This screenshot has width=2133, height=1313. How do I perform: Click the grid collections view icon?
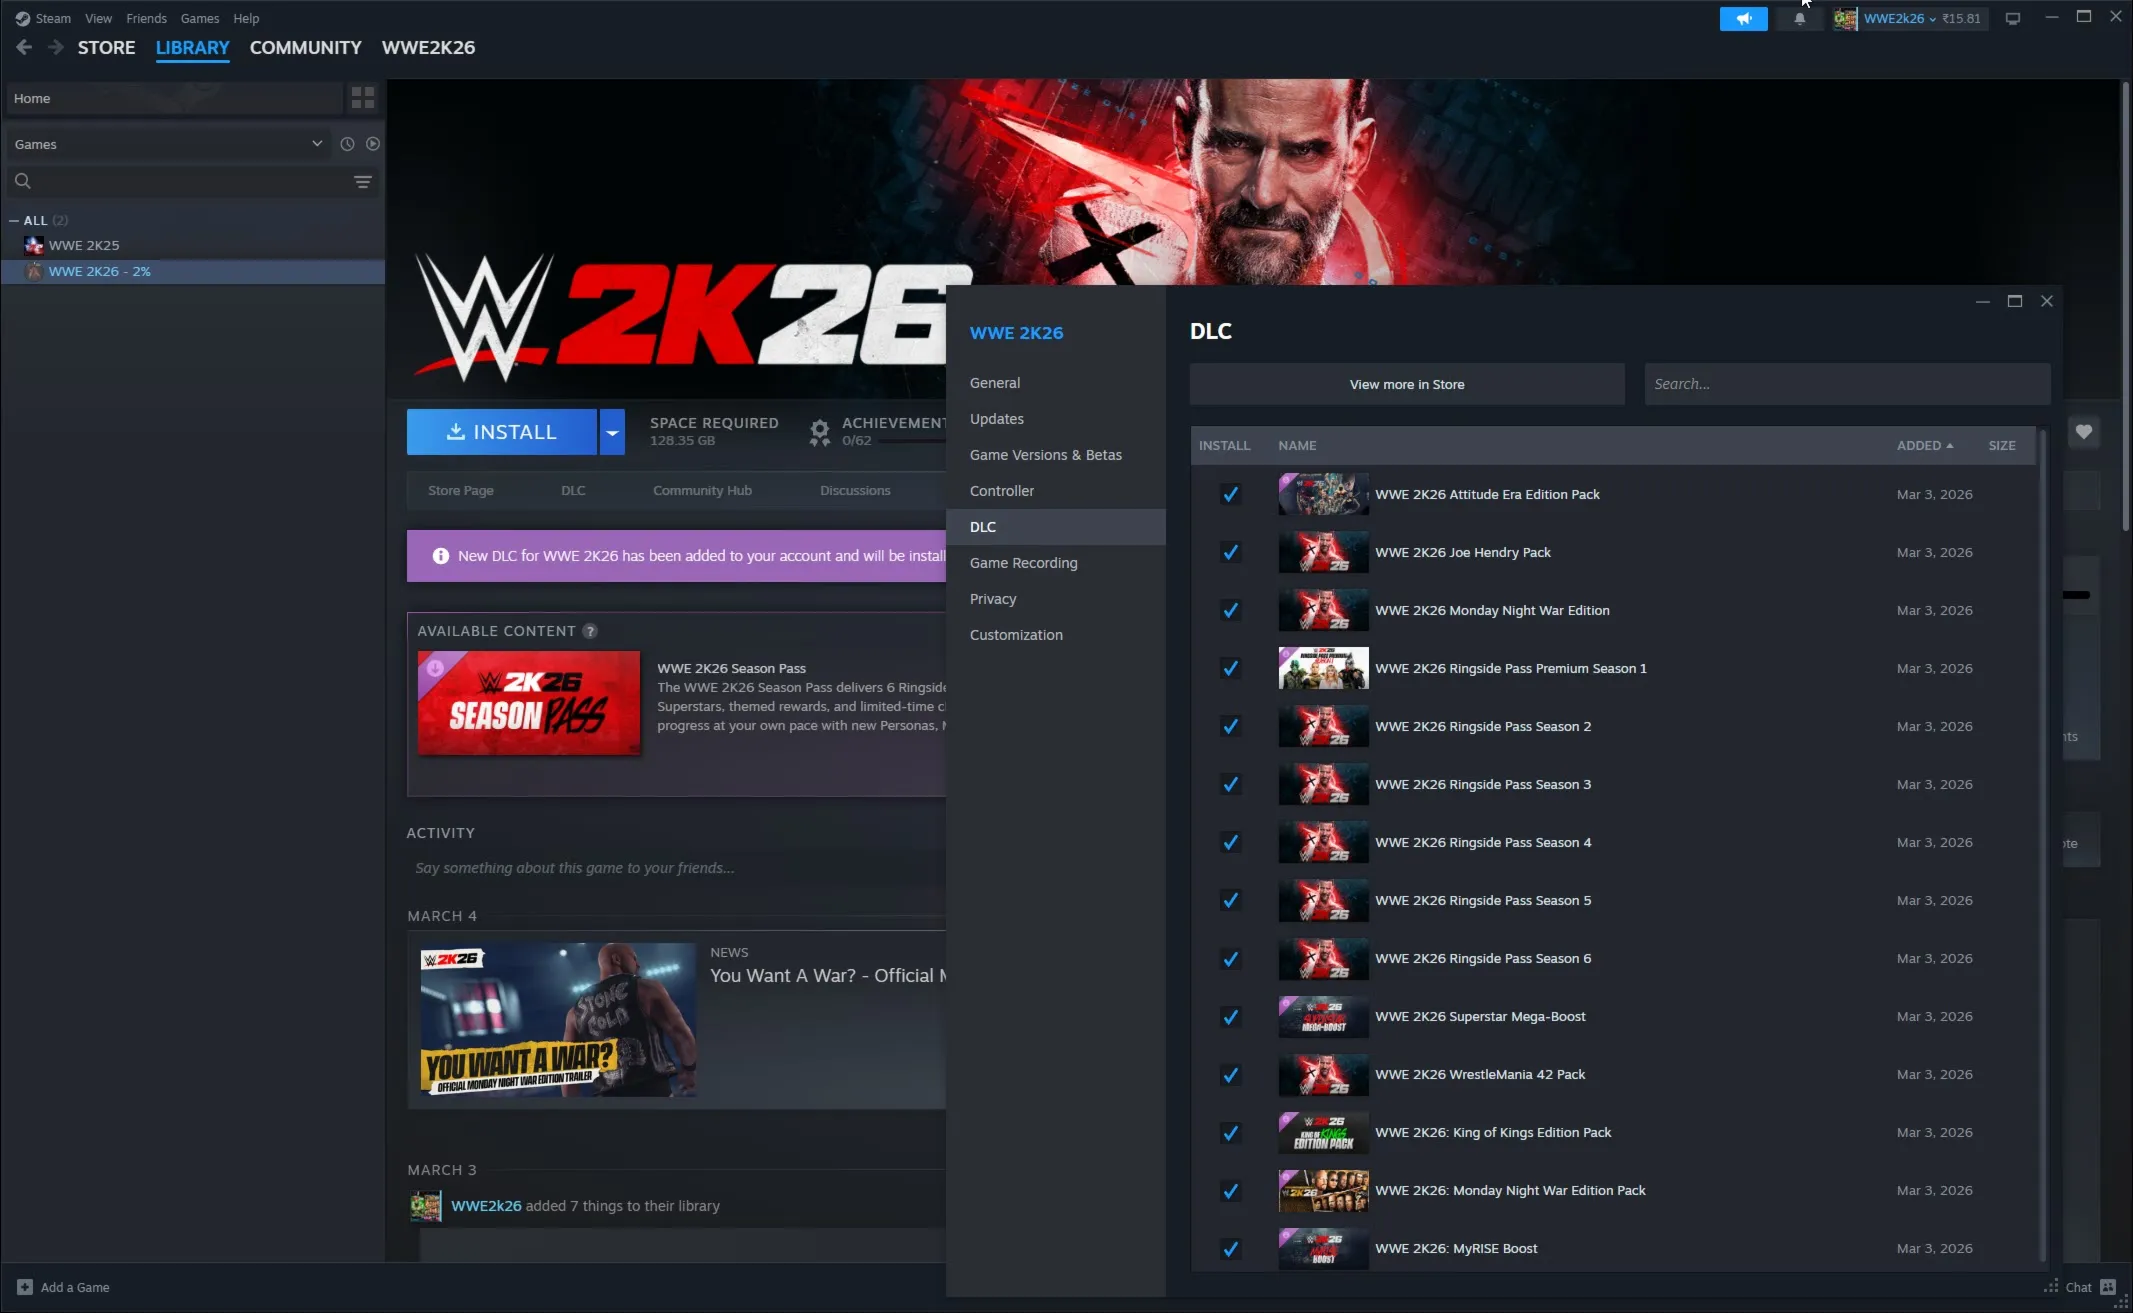pos(362,98)
